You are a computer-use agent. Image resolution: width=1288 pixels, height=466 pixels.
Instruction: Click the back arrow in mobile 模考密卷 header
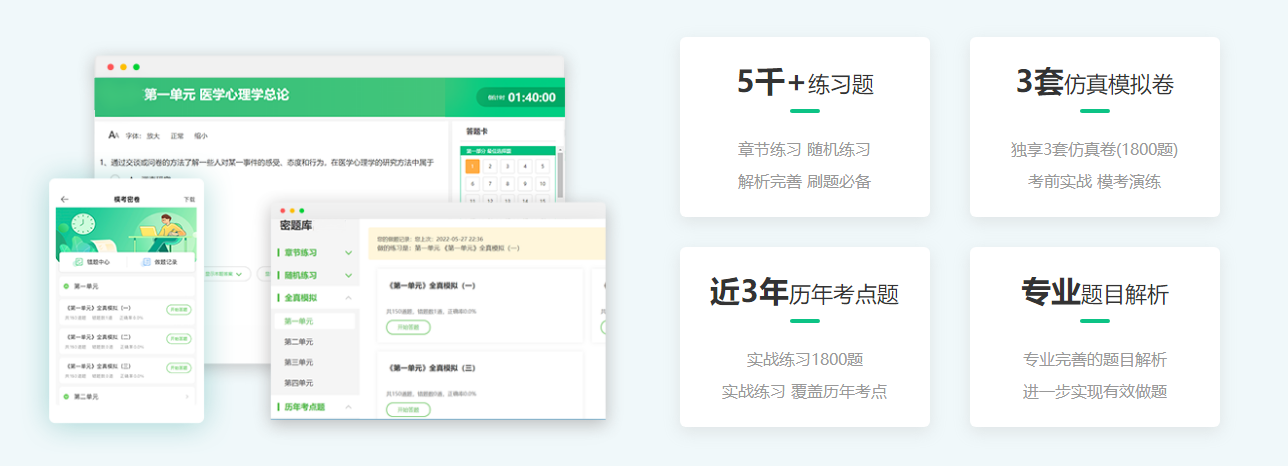(x=65, y=199)
